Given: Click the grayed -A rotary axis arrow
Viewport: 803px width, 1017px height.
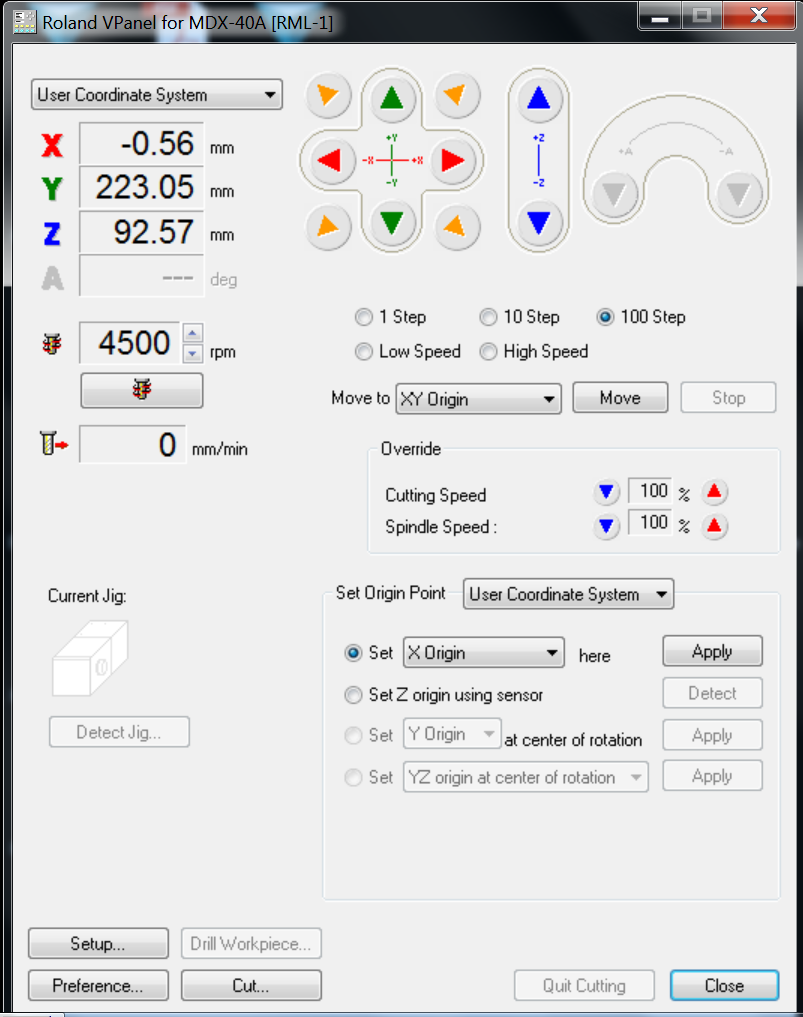Looking at the screenshot, I should pos(739,194).
